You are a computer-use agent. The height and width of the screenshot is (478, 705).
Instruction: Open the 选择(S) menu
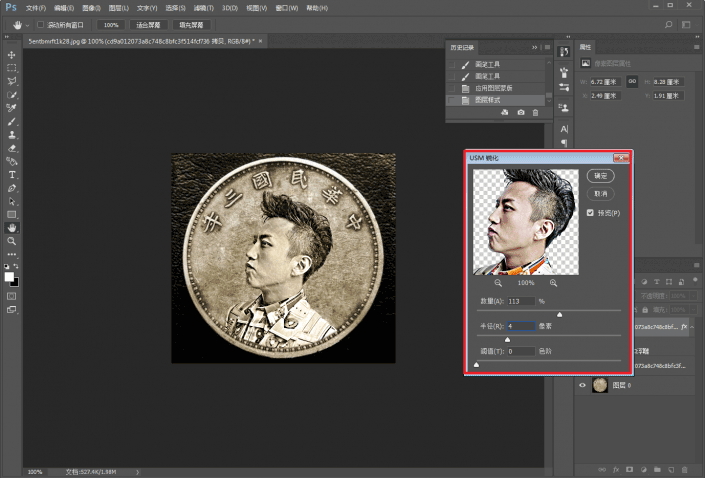(x=175, y=8)
